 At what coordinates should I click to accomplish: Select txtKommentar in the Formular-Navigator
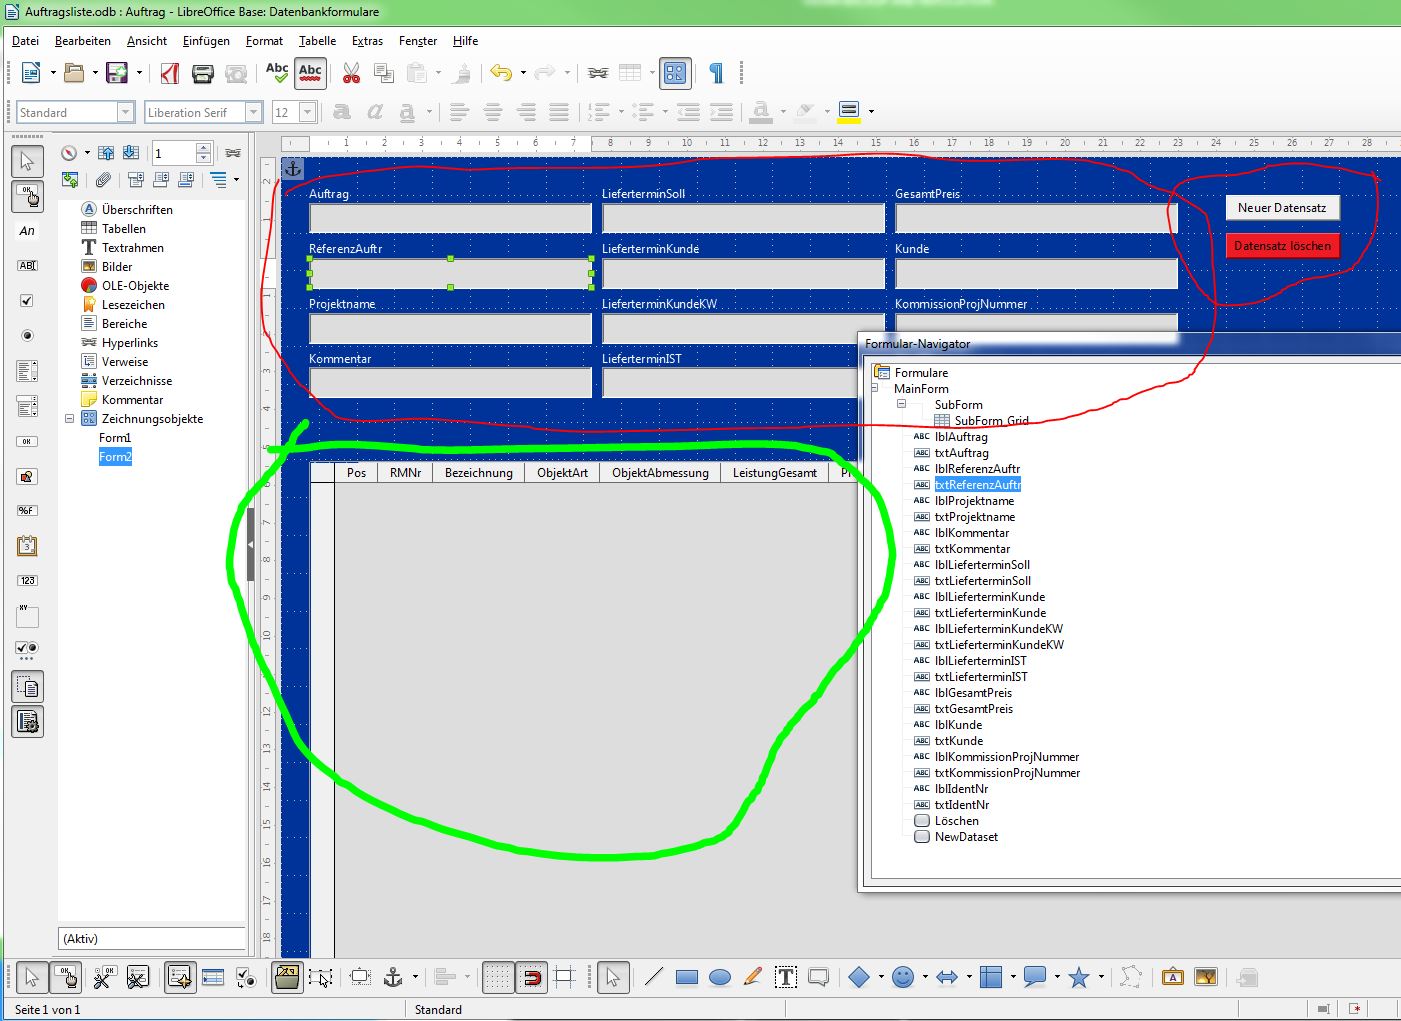[972, 549]
